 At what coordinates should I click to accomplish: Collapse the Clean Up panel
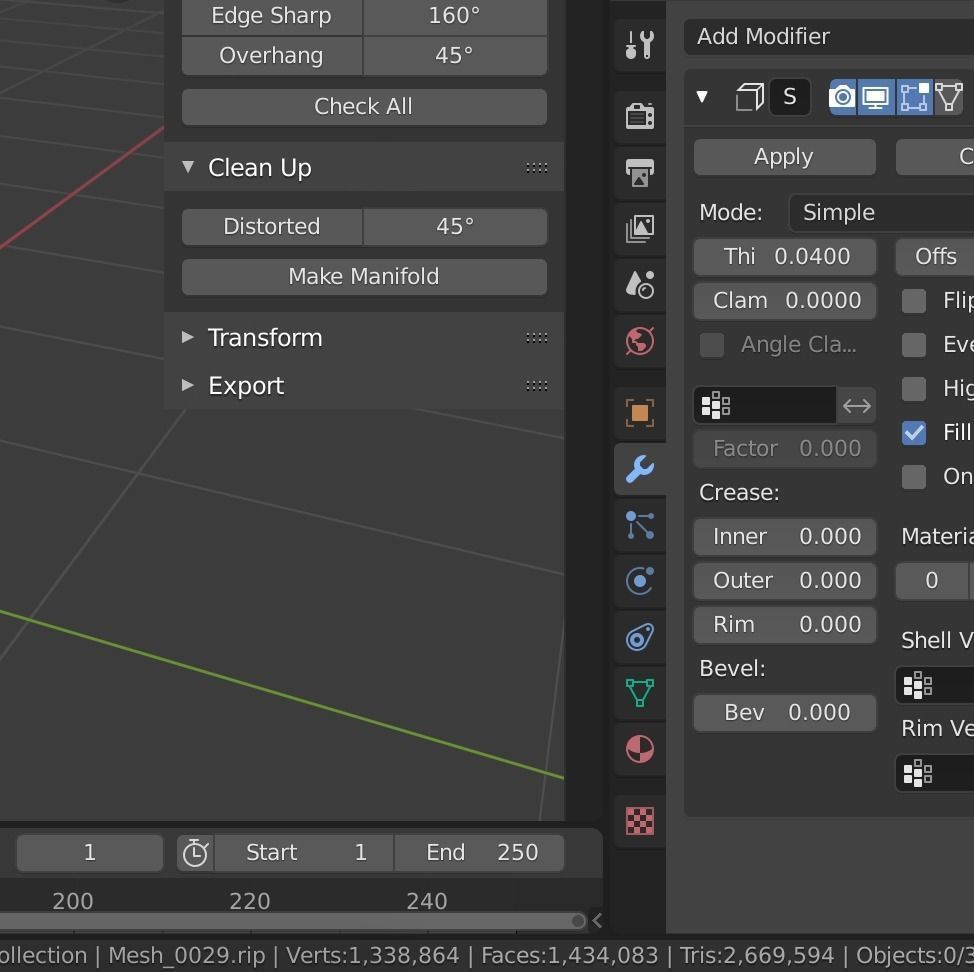pos(188,167)
